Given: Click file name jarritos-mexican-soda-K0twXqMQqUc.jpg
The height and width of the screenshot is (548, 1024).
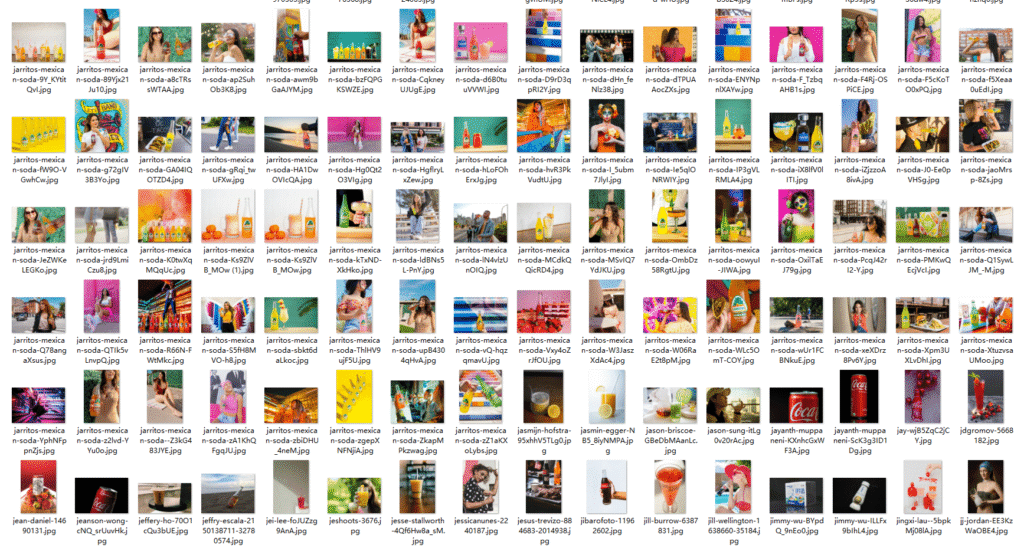Looking at the screenshot, I should pyautogui.click(x=165, y=260).
